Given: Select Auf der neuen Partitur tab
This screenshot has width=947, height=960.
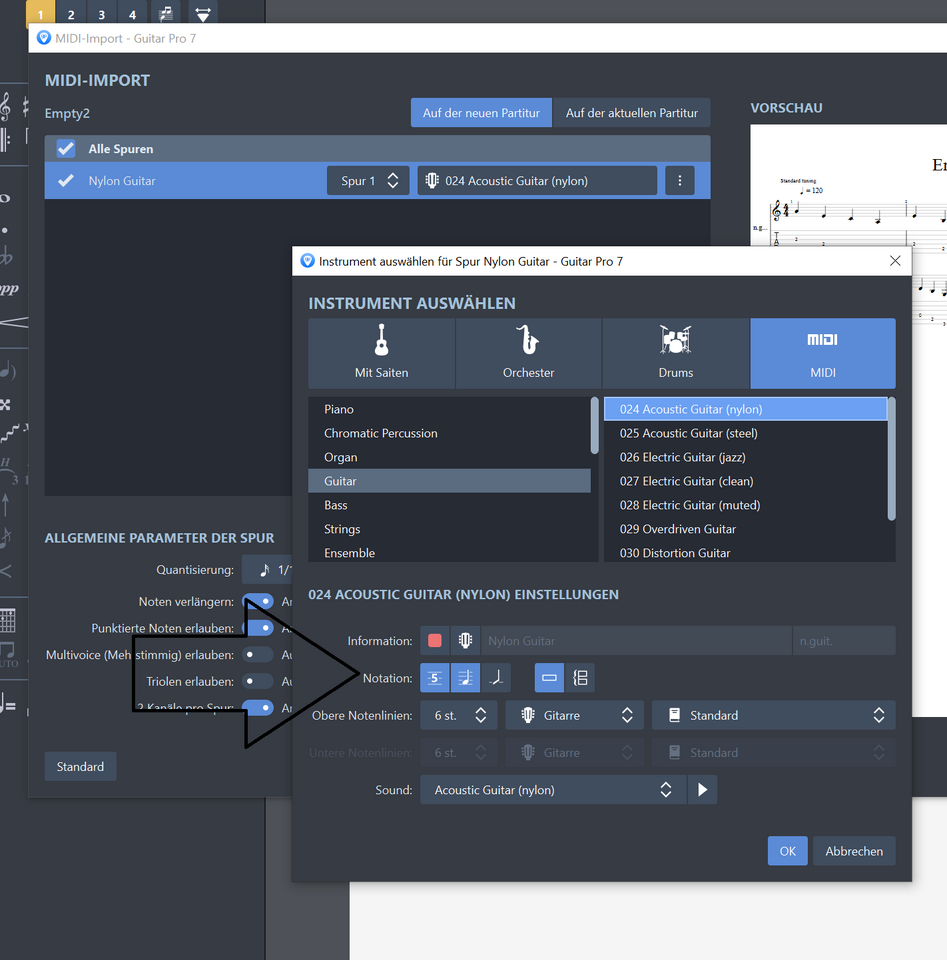Looking at the screenshot, I should 481,113.
